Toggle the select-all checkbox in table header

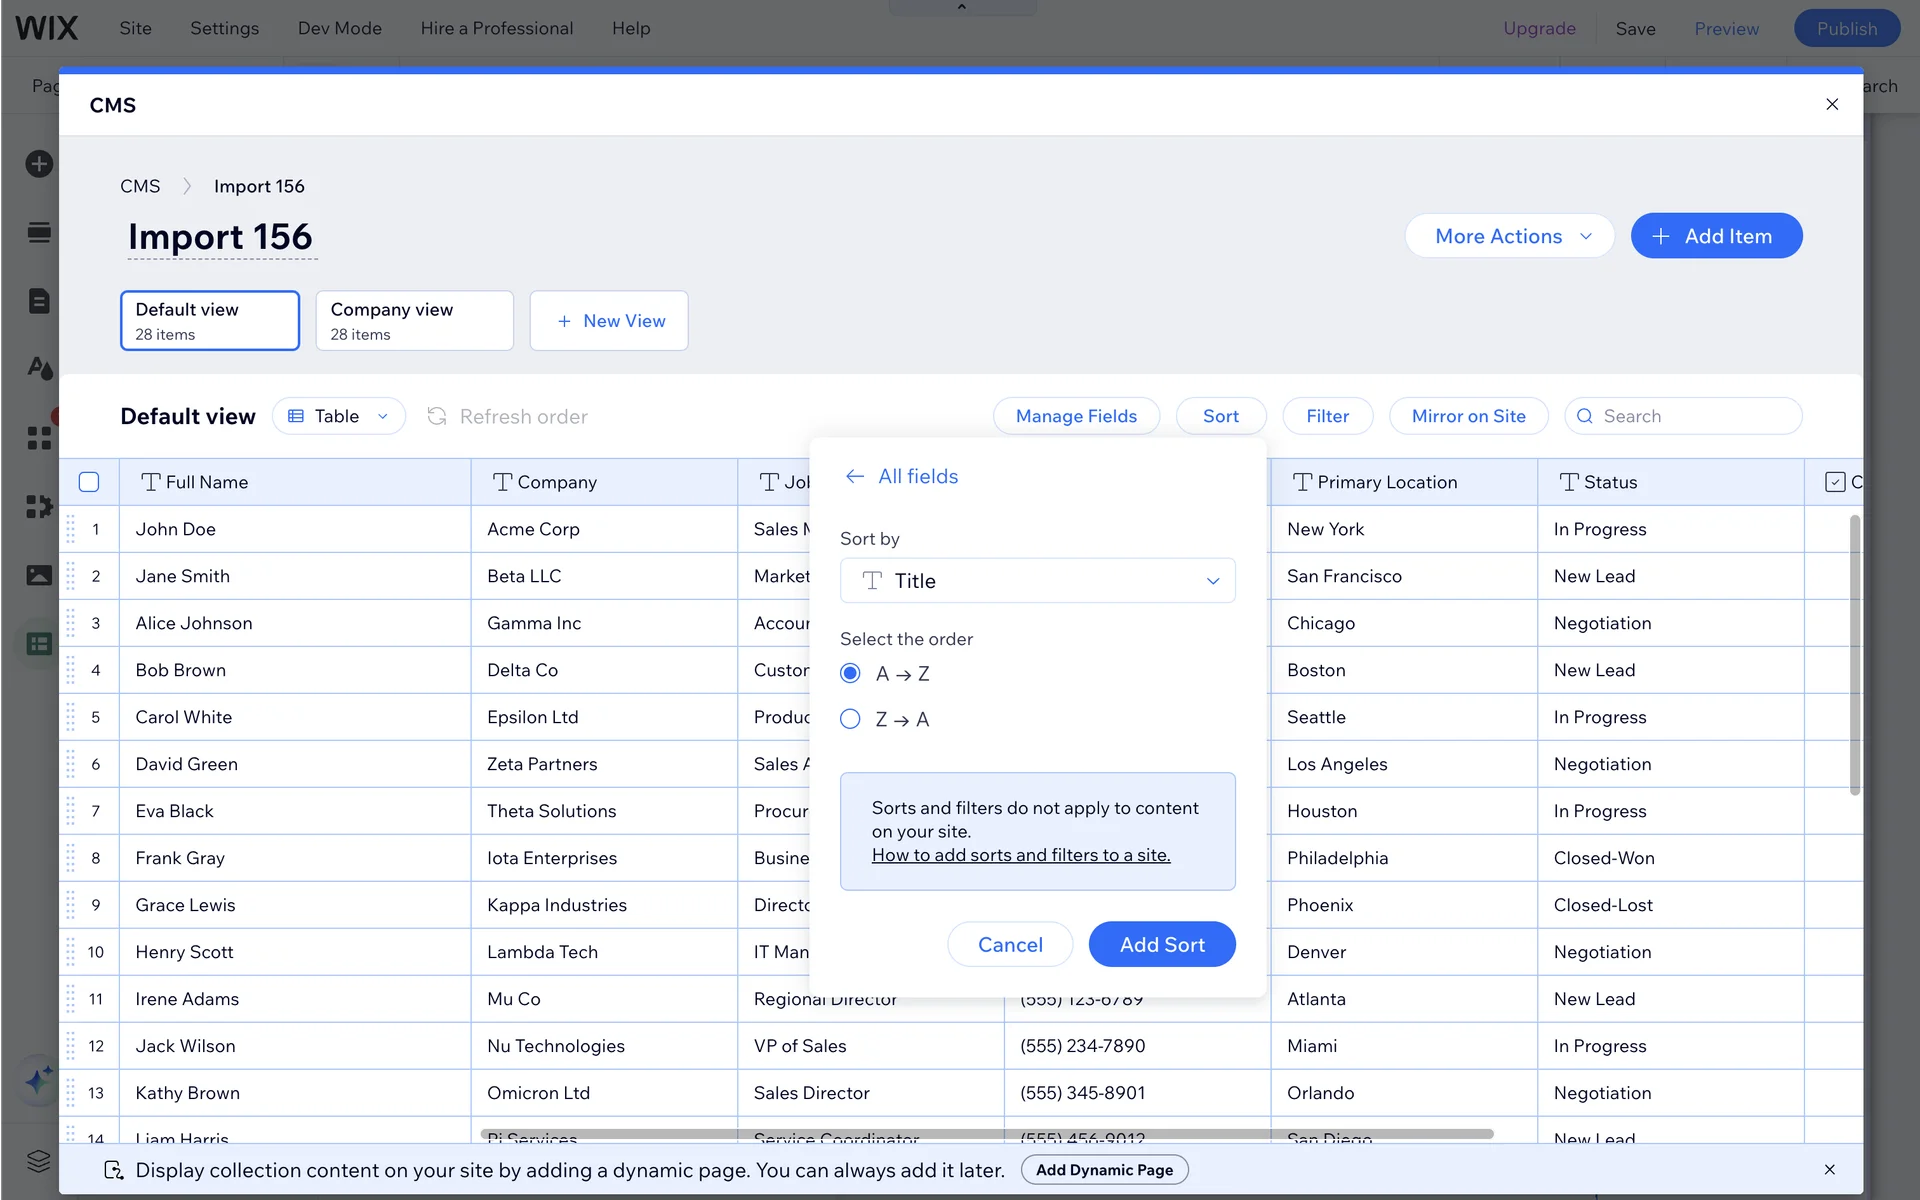pos(89,482)
